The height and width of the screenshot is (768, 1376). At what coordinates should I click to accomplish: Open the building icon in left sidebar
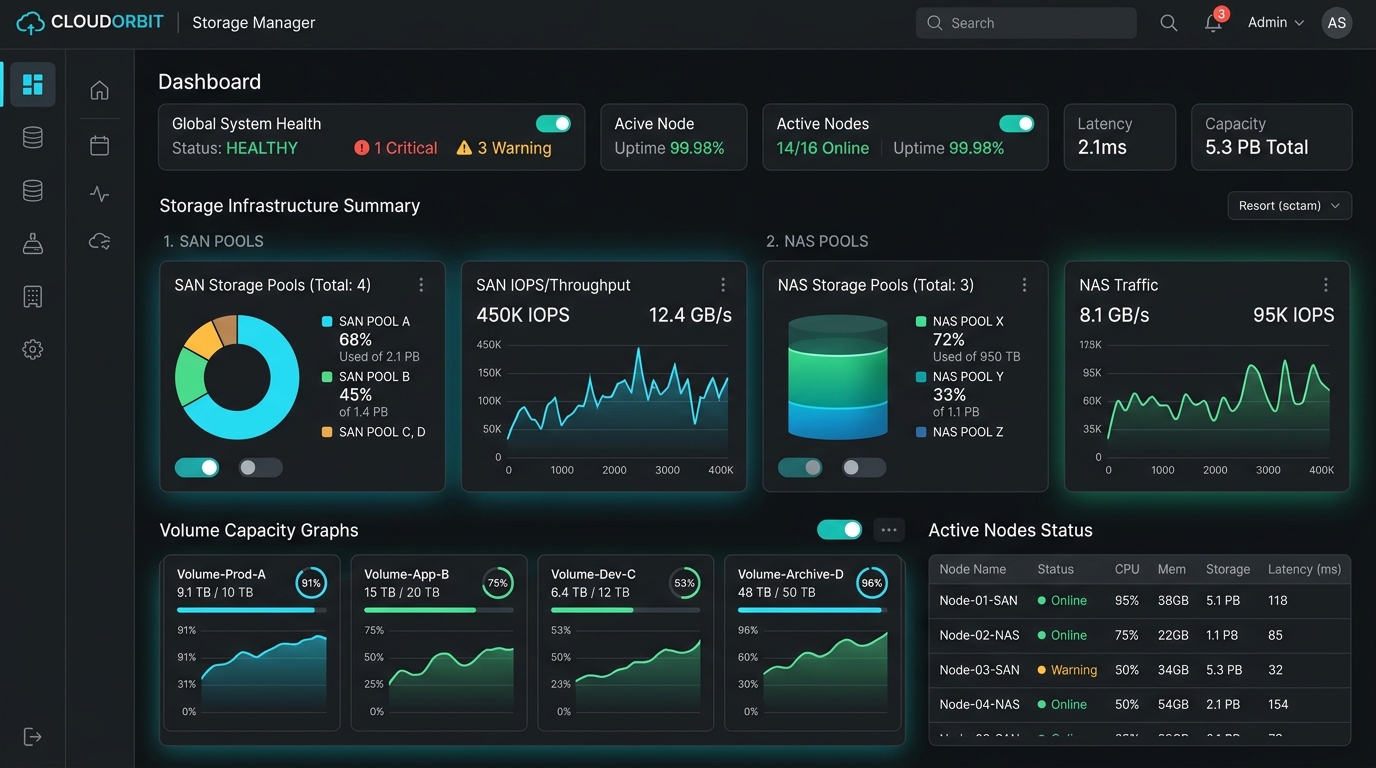click(33, 297)
